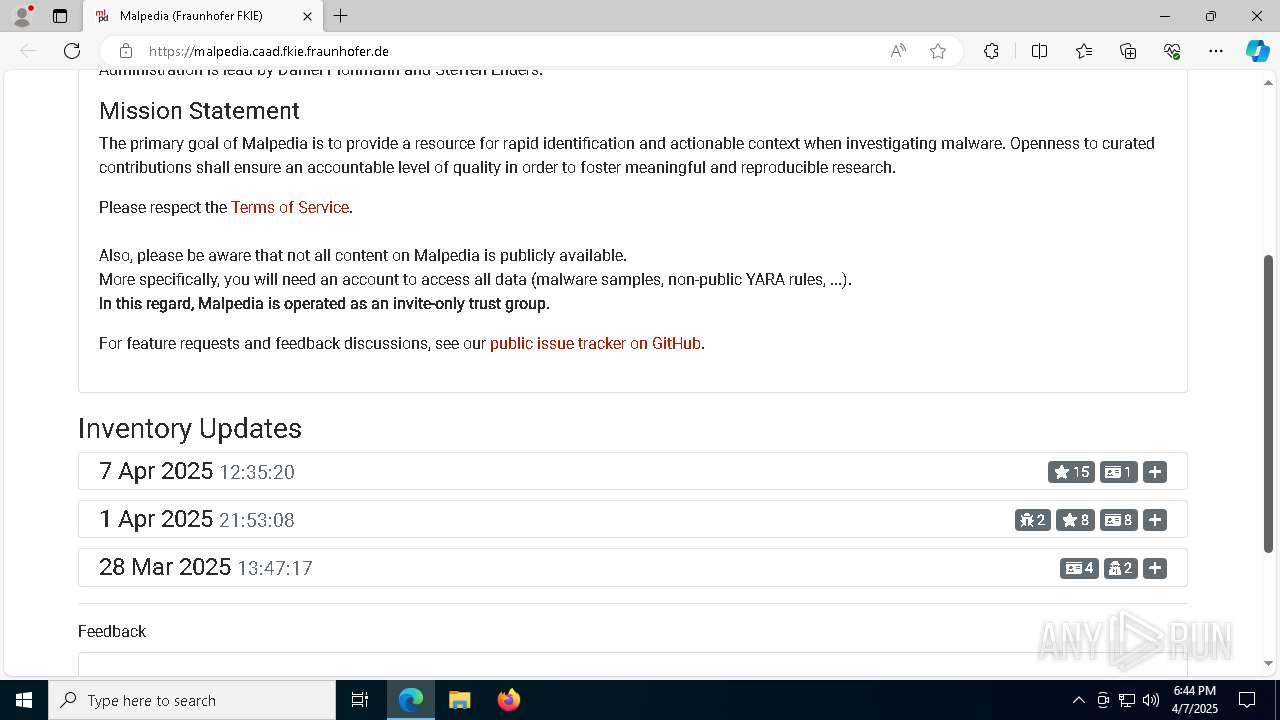Click the card badge showing 8
1280x720 pixels.
click(1119, 520)
